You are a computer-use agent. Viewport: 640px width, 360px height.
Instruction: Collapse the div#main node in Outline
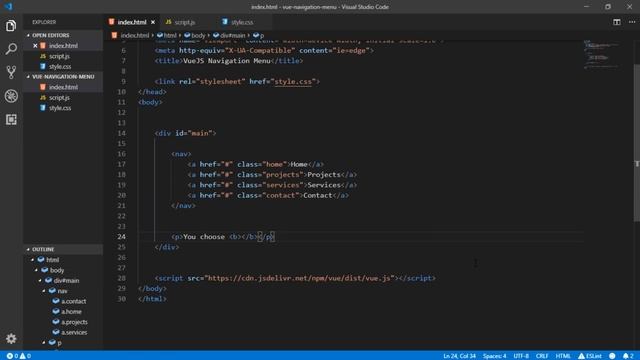pos(40,280)
